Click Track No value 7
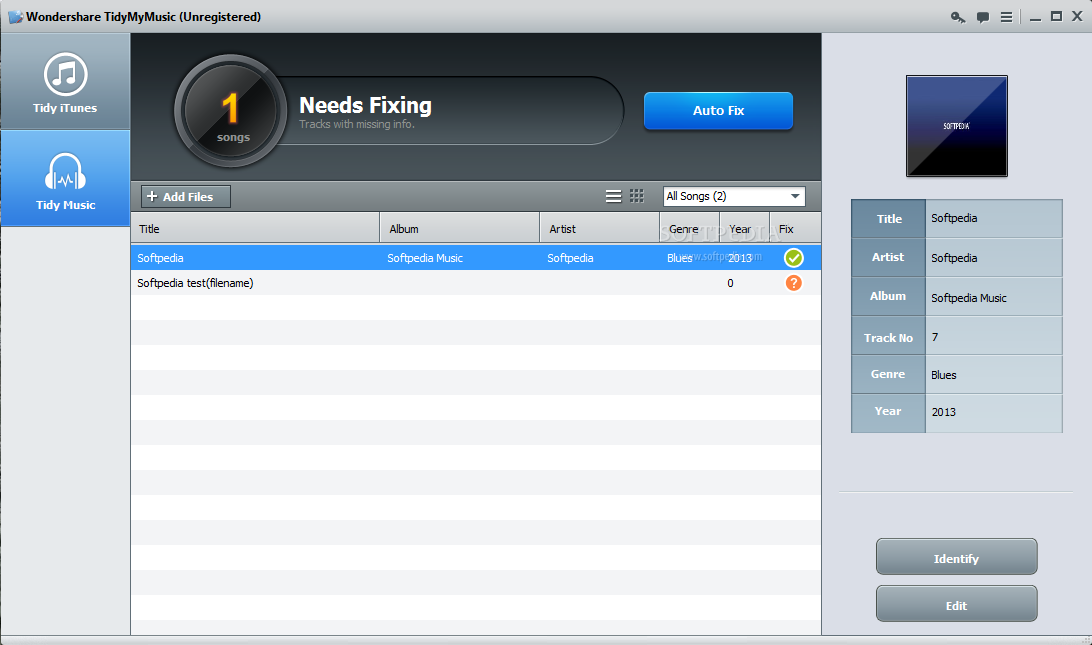 [x=993, y=336]
